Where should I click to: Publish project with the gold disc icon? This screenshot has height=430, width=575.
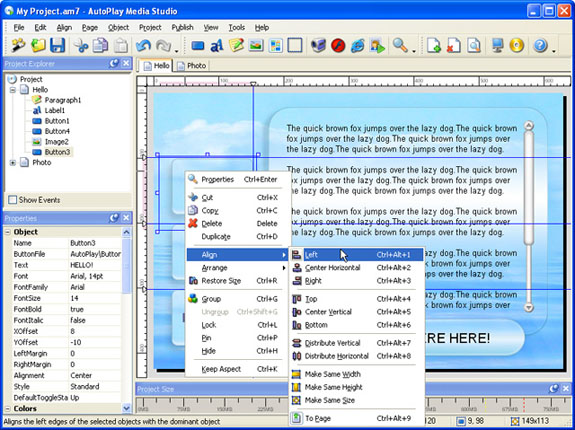[517, 46]
